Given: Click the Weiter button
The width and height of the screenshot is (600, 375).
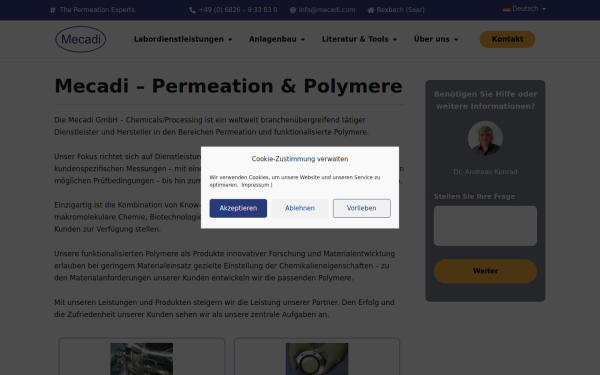Looking at the screenshot, I should coord(485,271).
